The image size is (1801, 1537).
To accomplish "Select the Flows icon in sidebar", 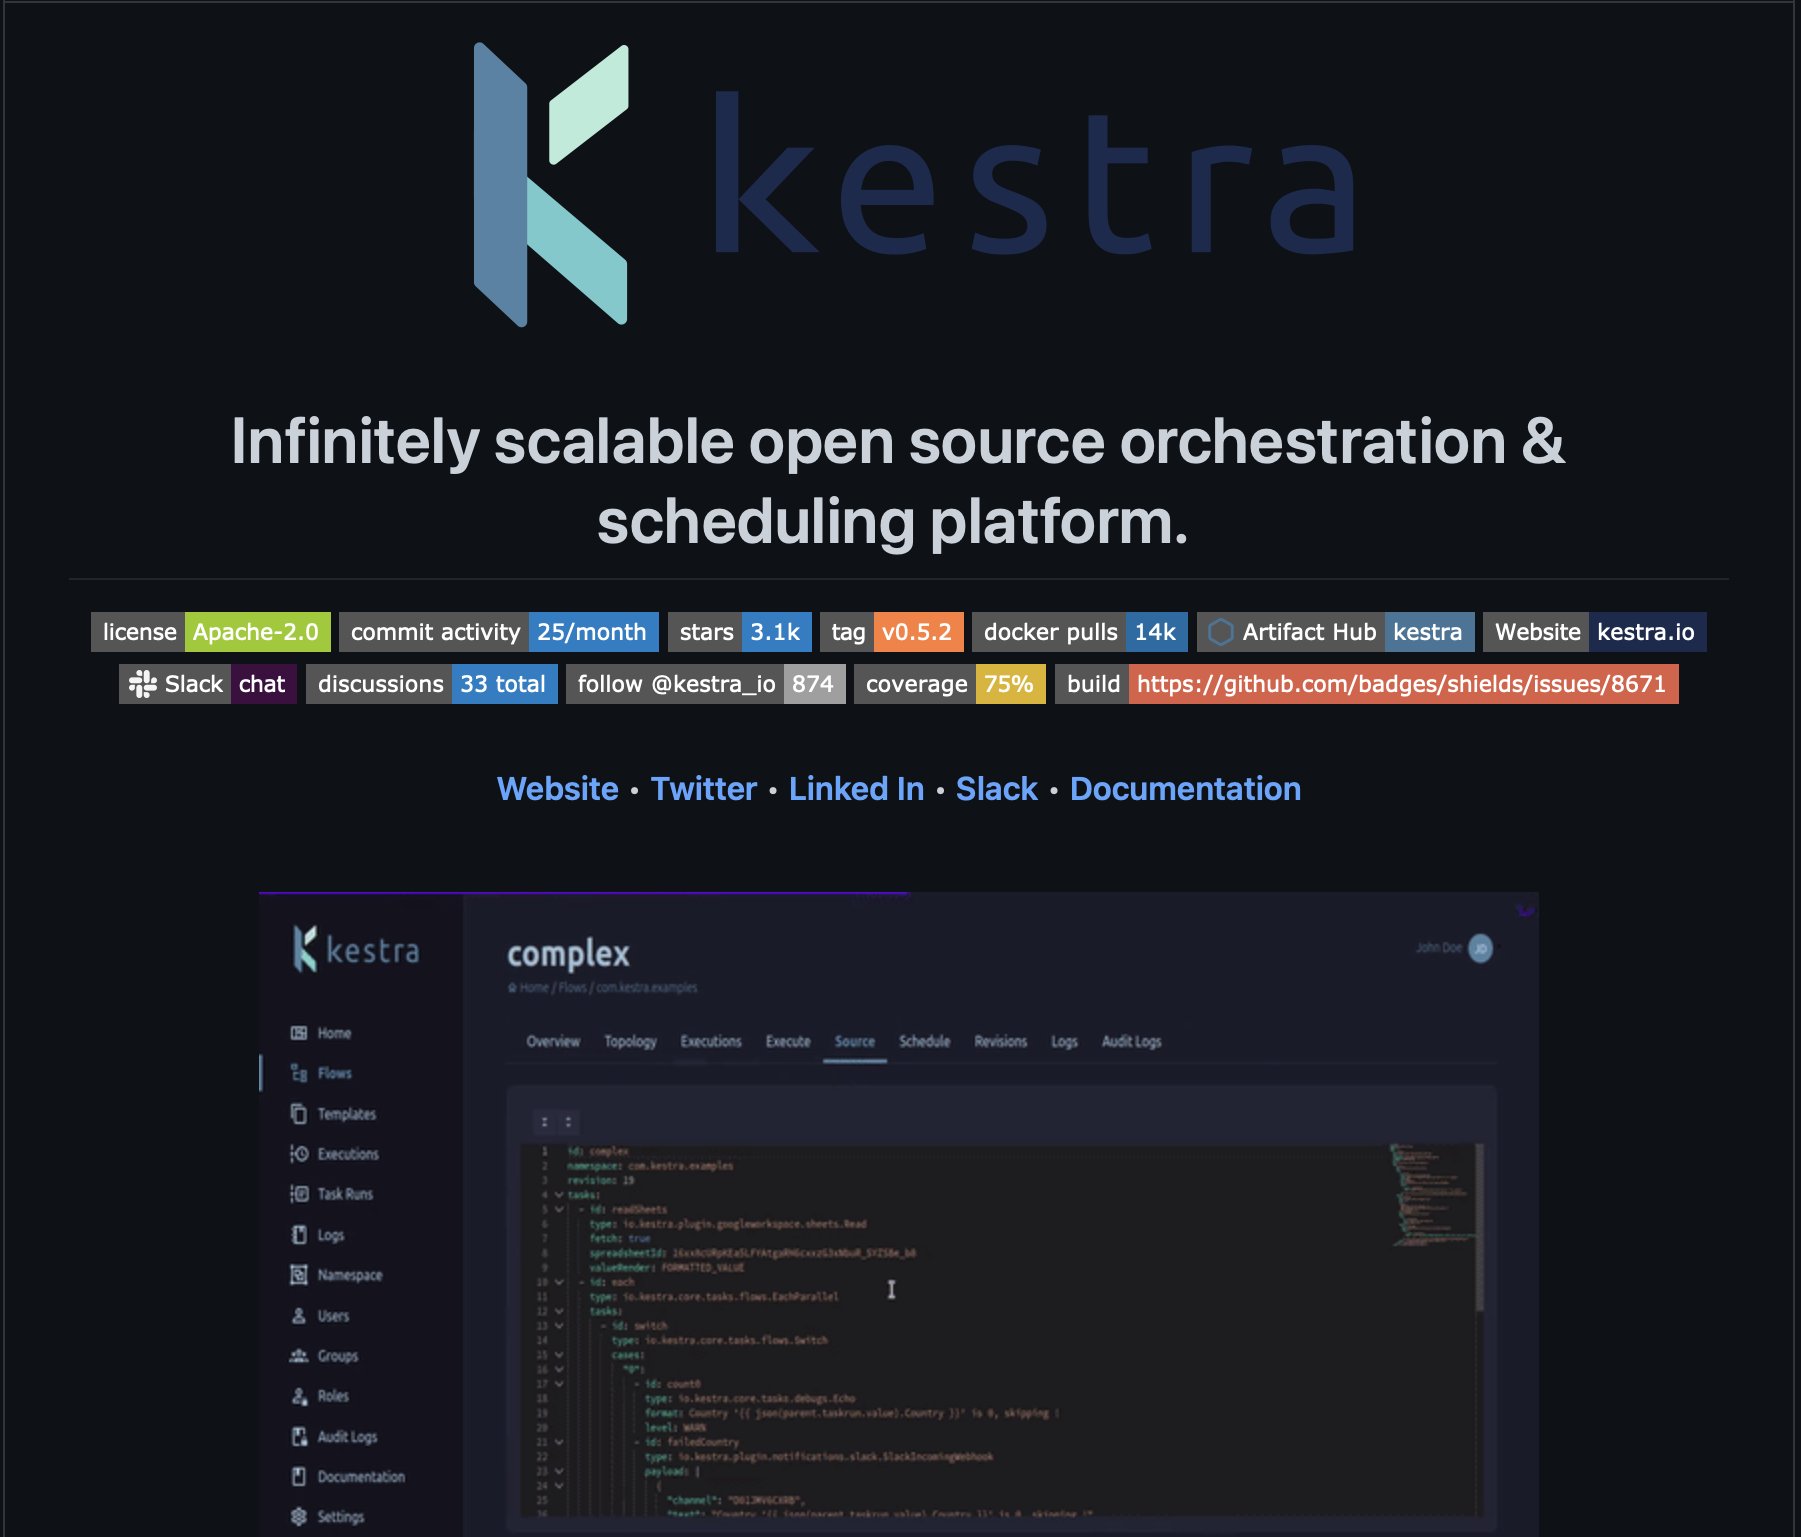I will (x=298, y=1073).
